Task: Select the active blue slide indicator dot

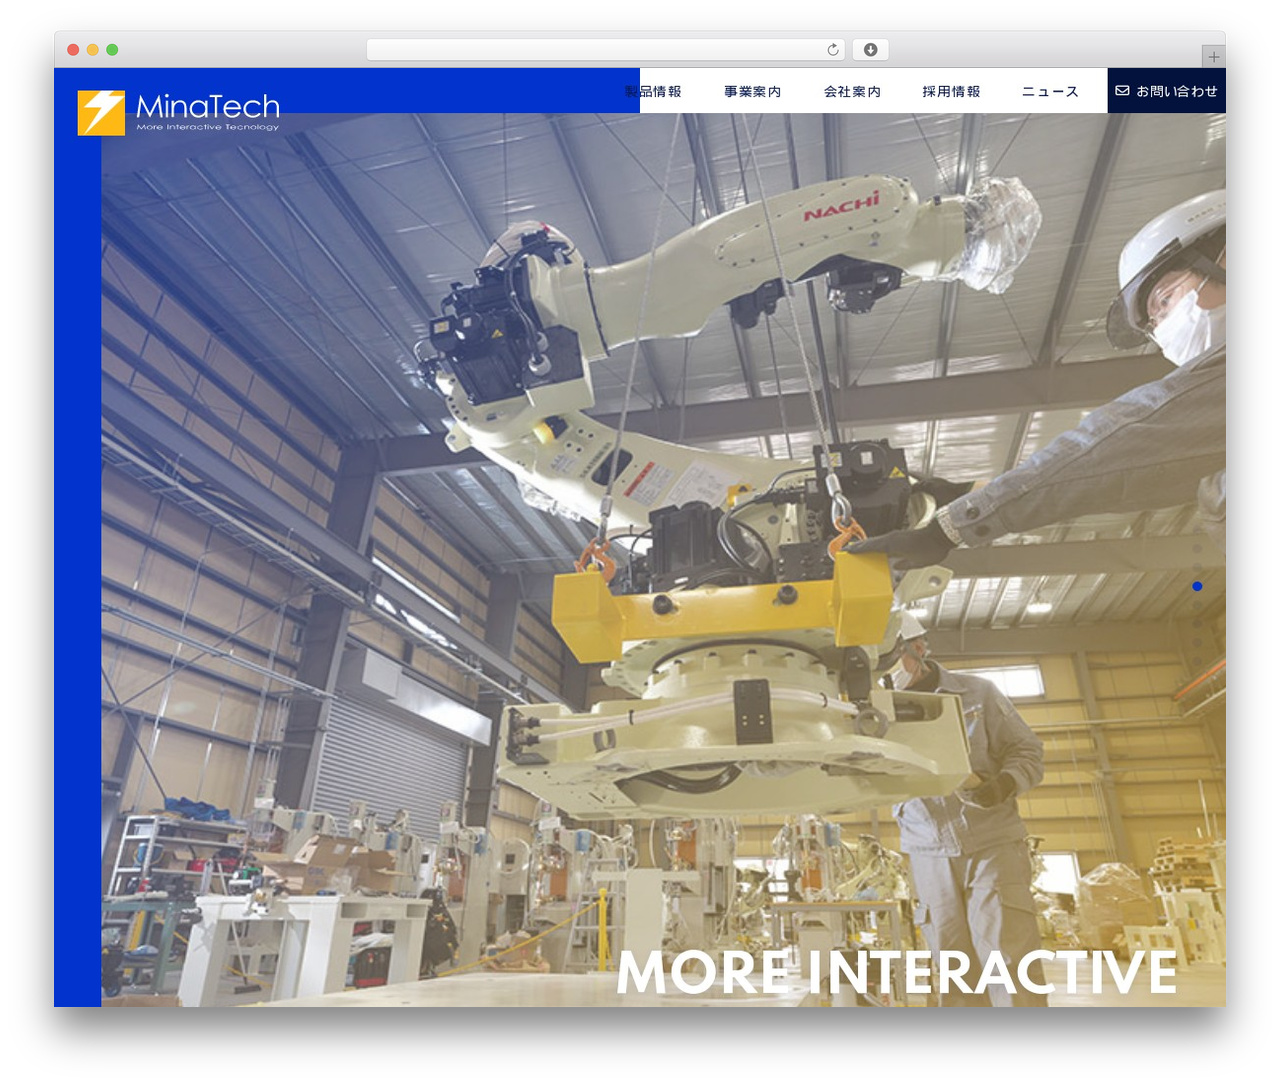Action: (x=1197, y=586)
